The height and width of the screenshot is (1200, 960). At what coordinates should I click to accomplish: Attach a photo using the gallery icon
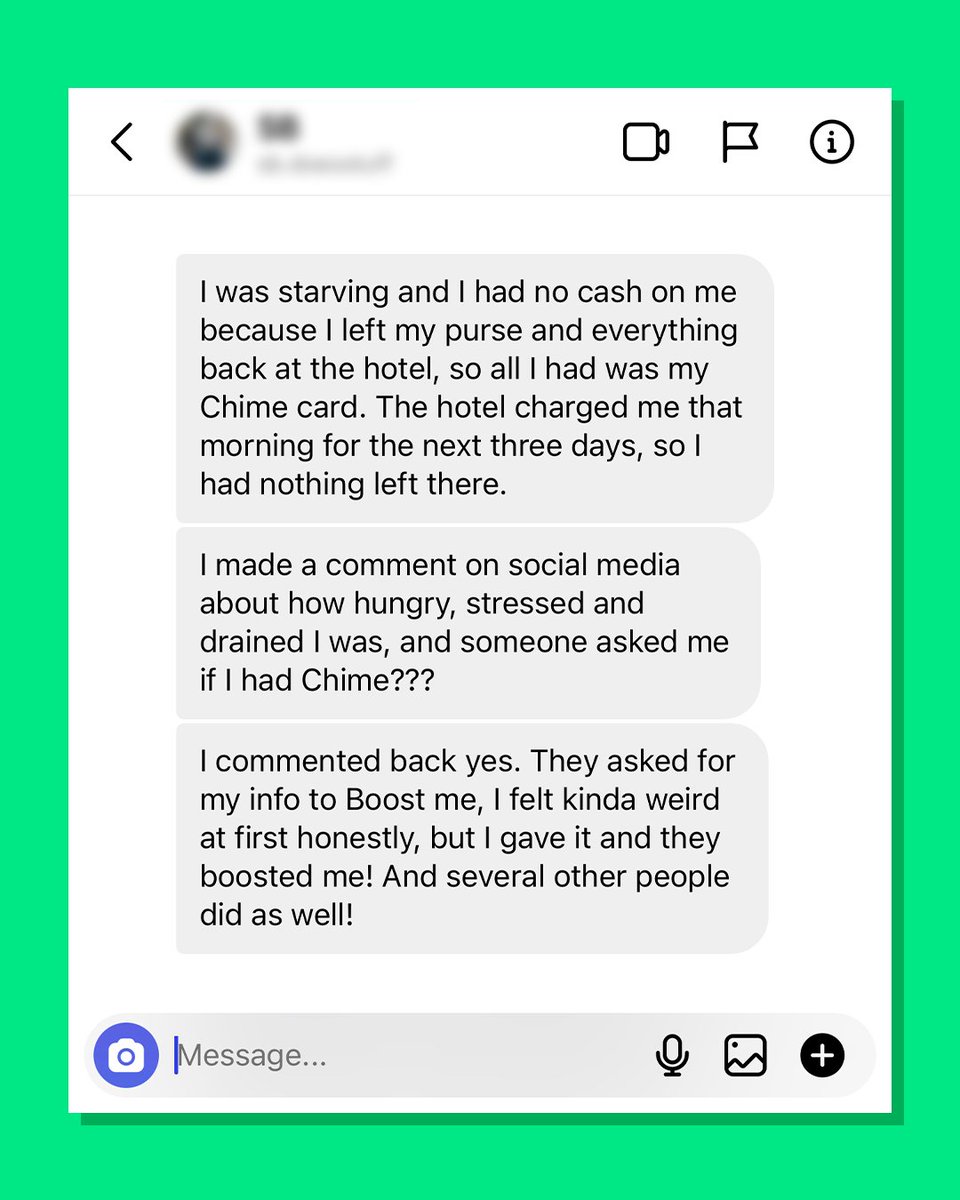pos(746,1055)
